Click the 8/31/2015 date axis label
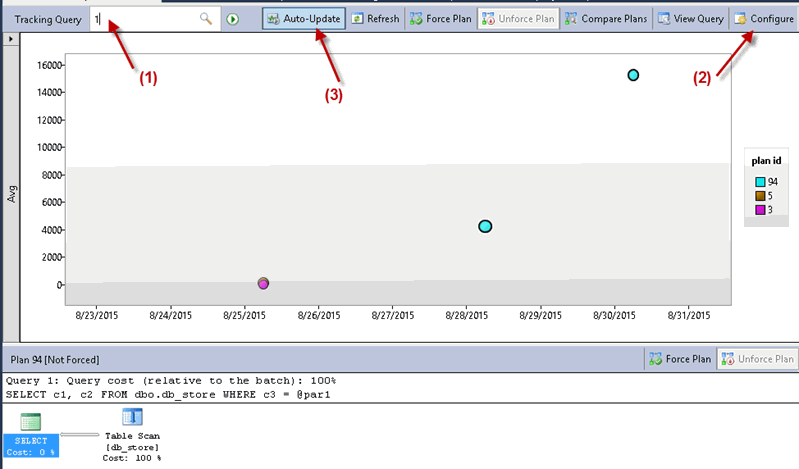Image resolution: width=799 pixels, height=469 pixels. 689,316
